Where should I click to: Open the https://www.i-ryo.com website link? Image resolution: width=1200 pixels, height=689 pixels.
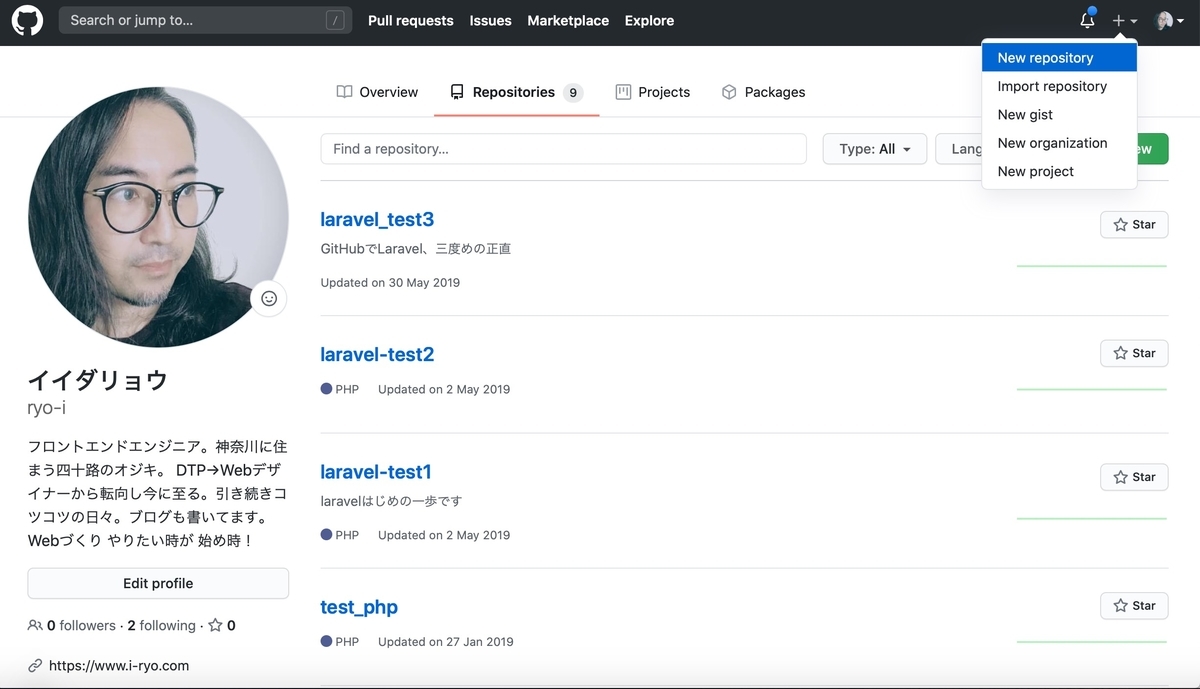pyautogui.click(x=119, y=666)
